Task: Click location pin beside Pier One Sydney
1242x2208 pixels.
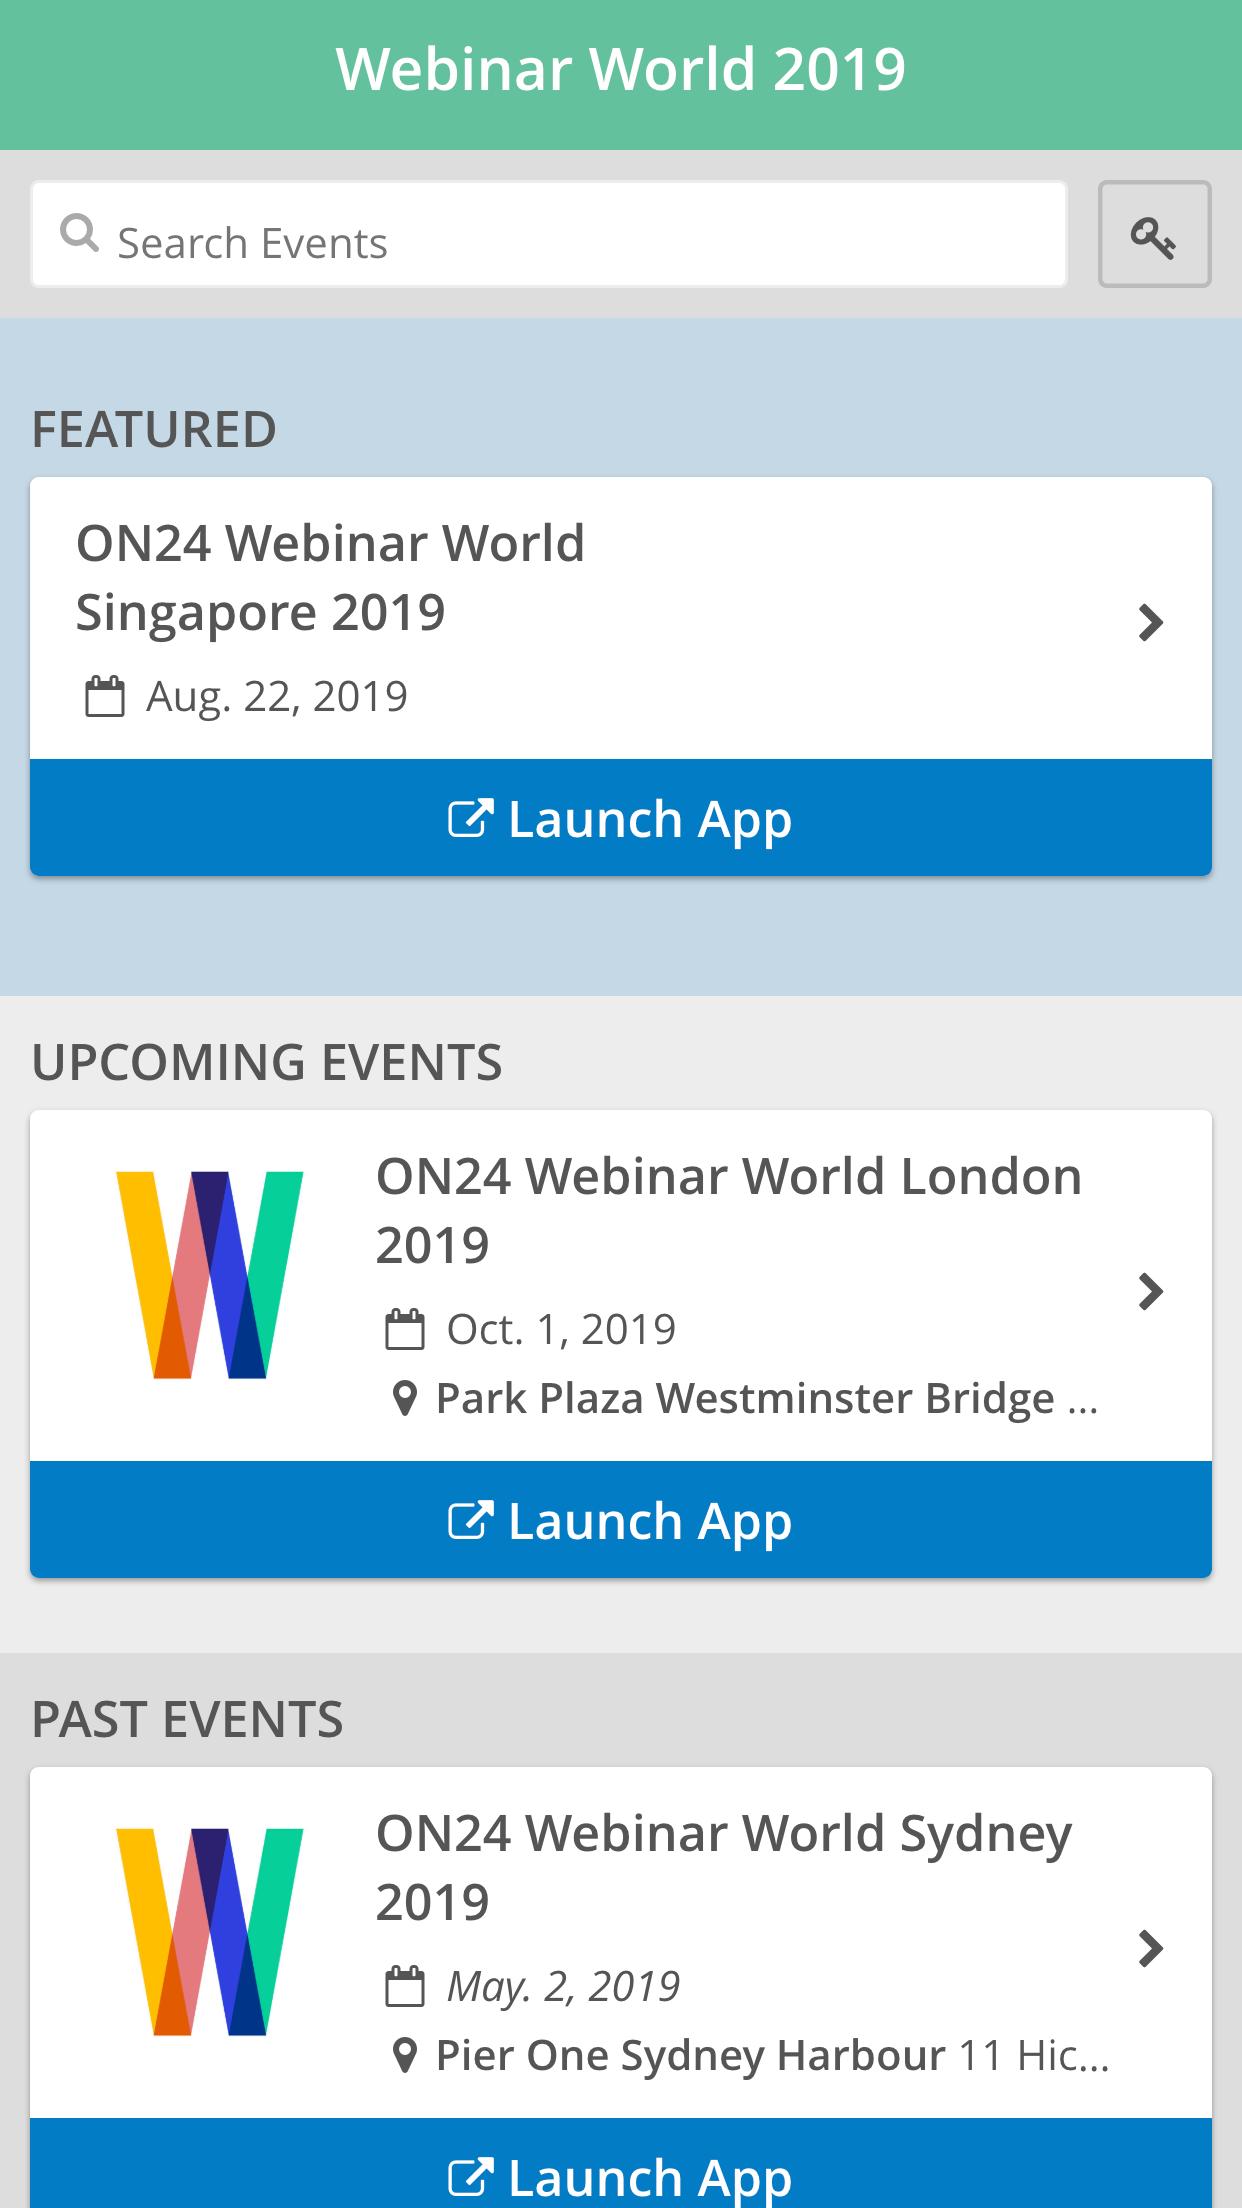Action: coord(405,2055)
